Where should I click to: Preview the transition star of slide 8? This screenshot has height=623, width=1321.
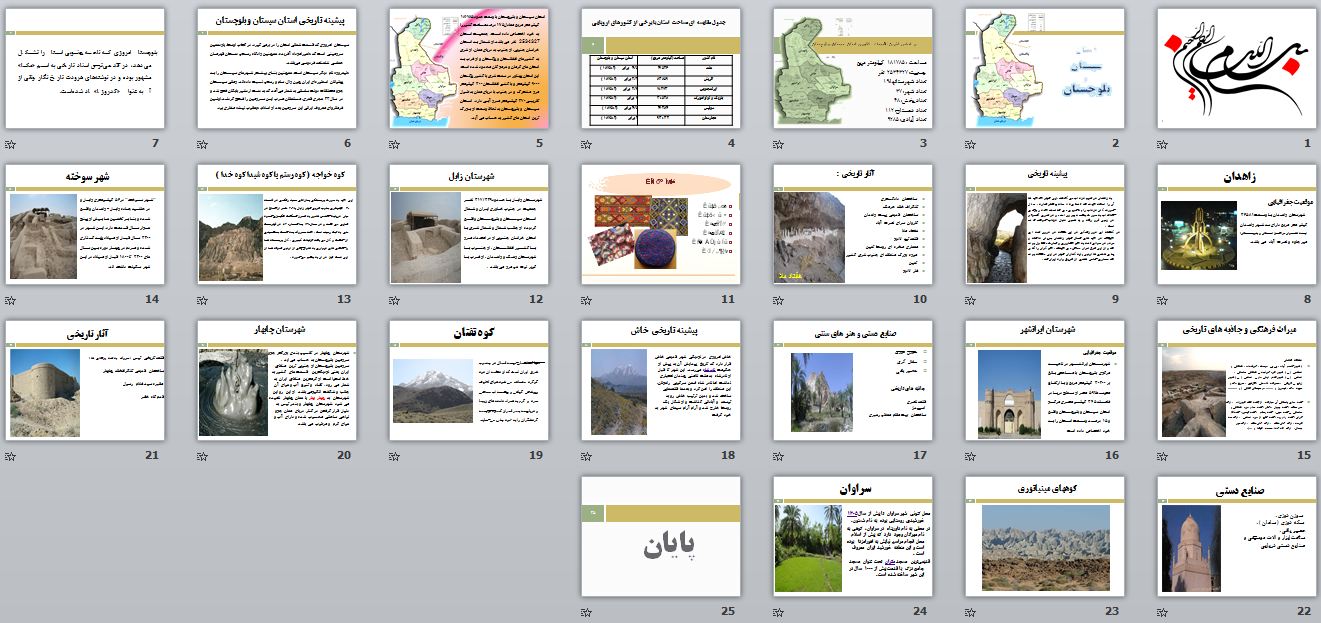[1162, 301]
